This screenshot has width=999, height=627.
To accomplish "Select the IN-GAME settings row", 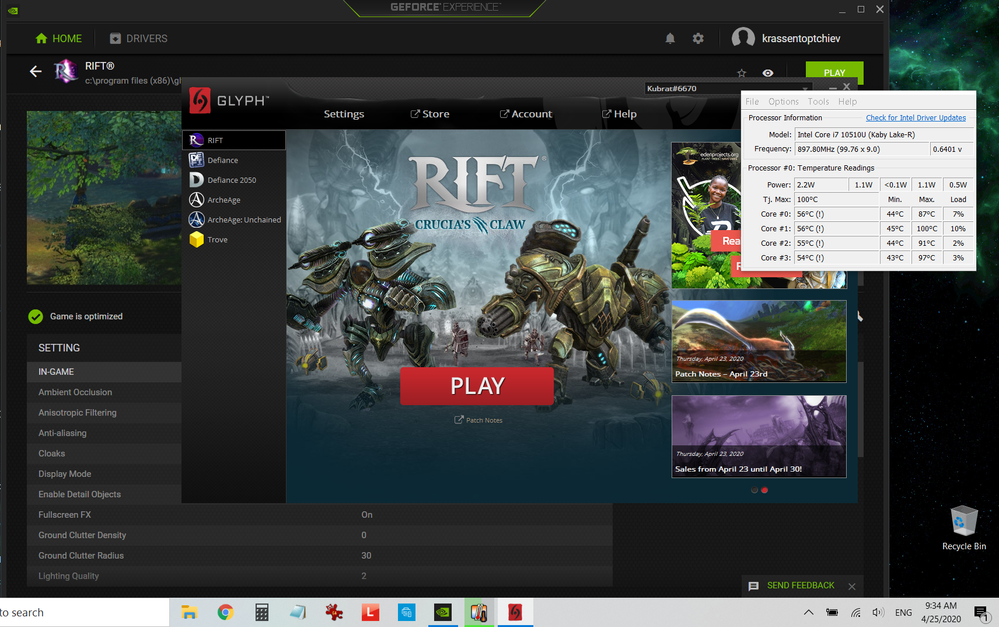I will (x=104, y=371).
